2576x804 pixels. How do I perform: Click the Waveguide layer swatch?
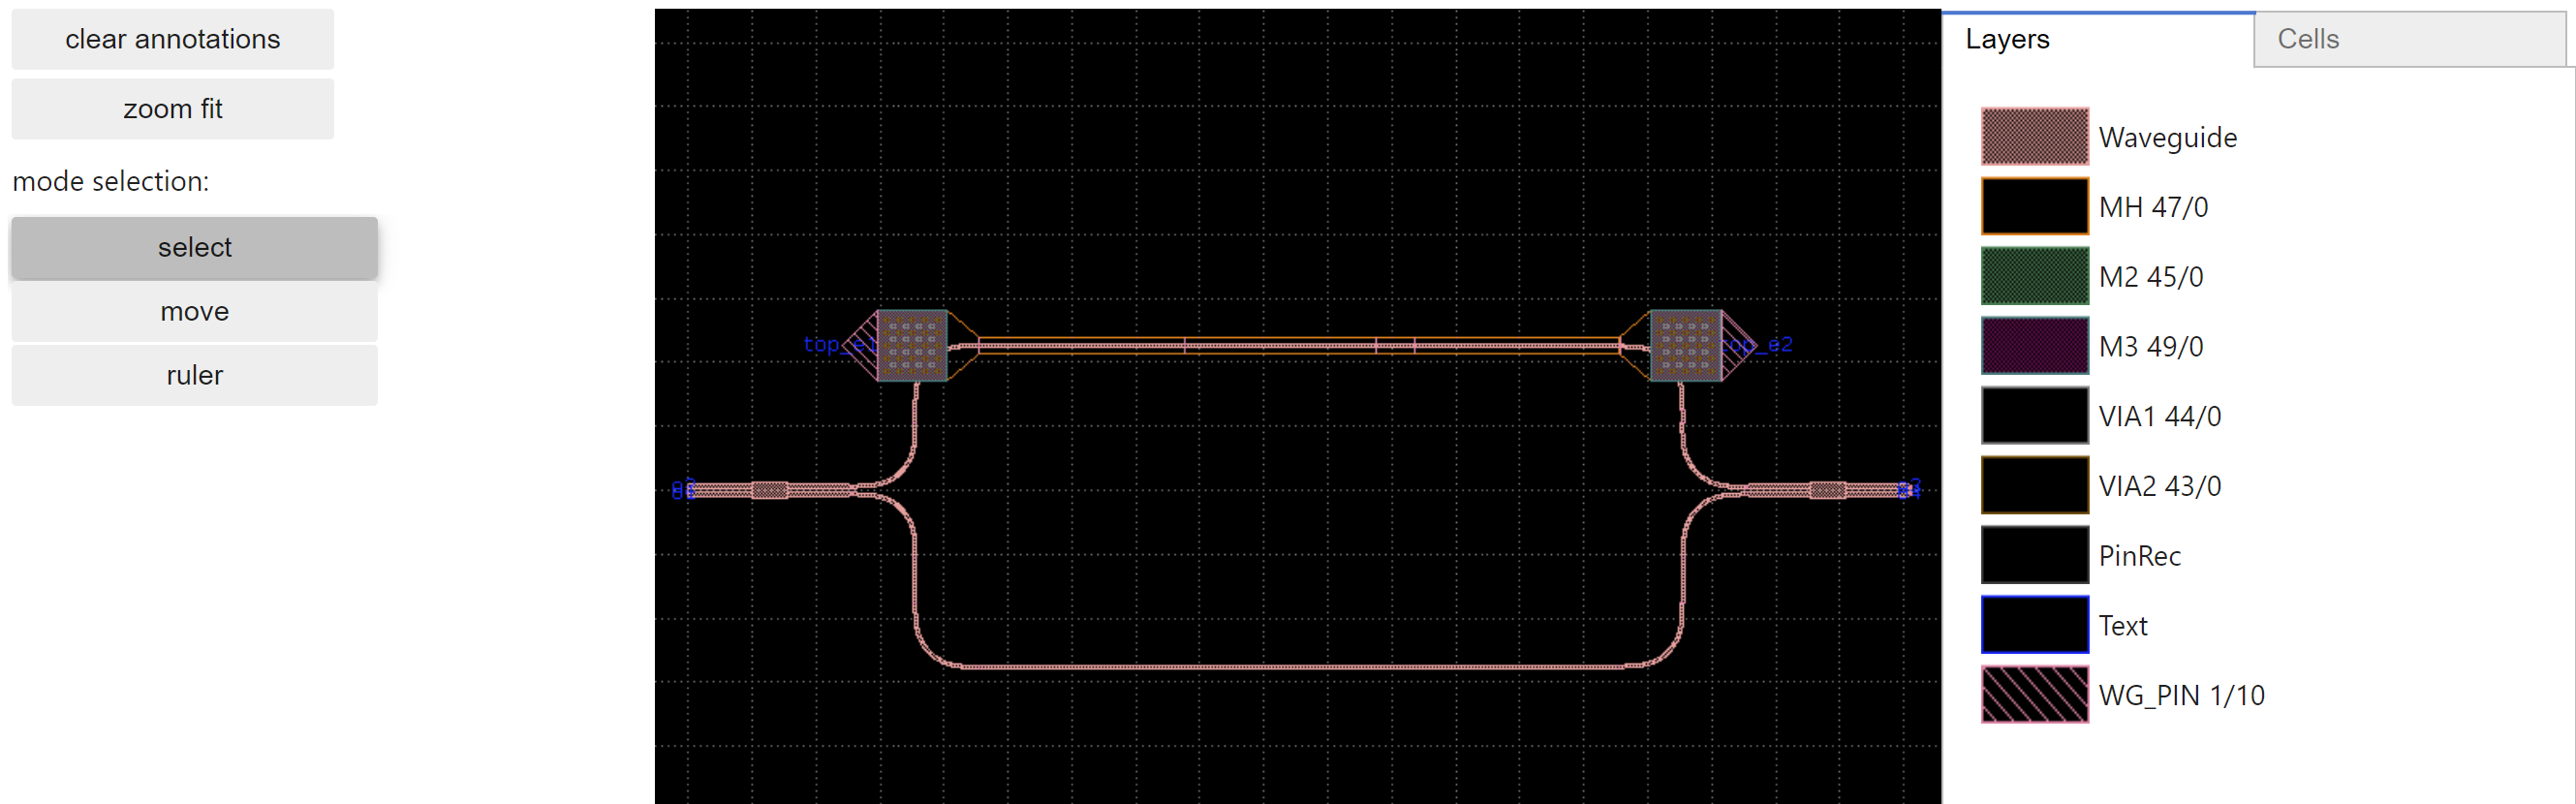tap(2034, 136)
